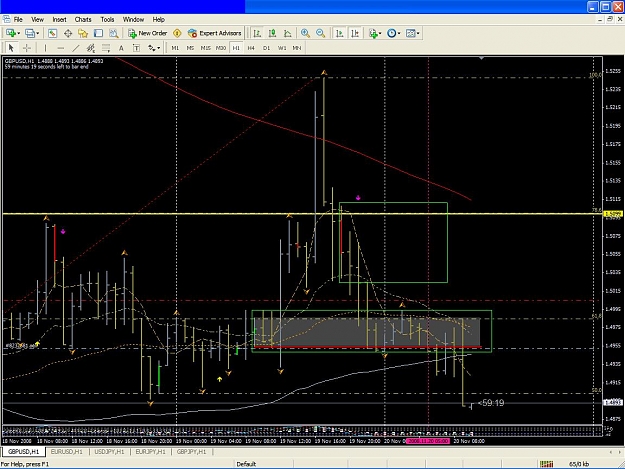625x469 pixels.
Task: Set timeframe to M30
Action: pyautogui.click(x=221, y=48)
